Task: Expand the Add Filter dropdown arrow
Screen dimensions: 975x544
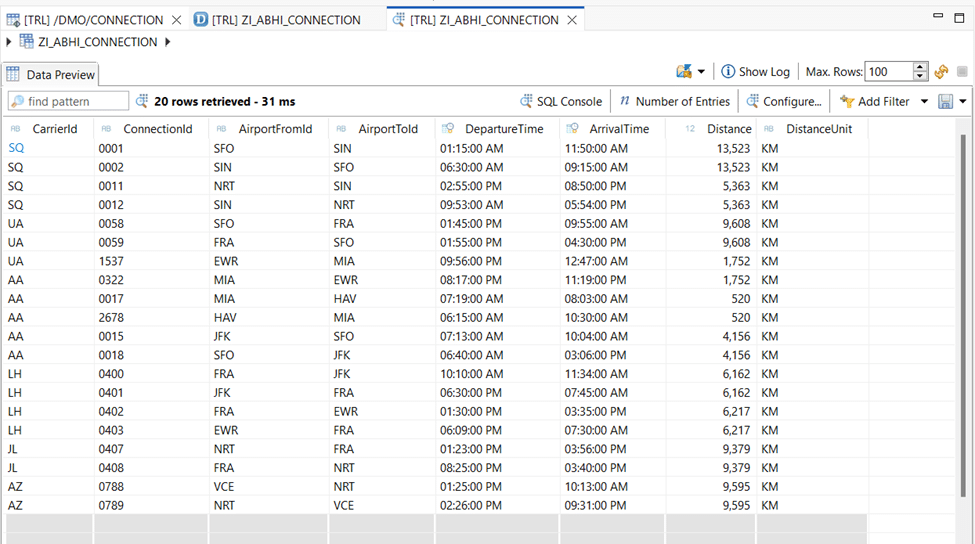Action: [x=924, y=101]
